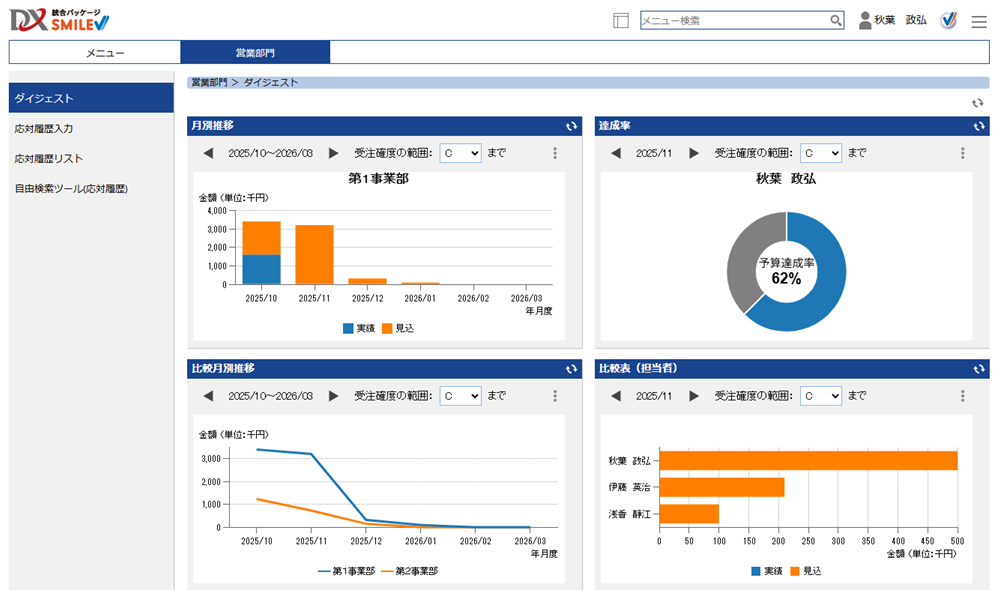The image size is (1002, 601).
Task: Refresh the 比較表（担当者） panel
Action: [980, 369]
